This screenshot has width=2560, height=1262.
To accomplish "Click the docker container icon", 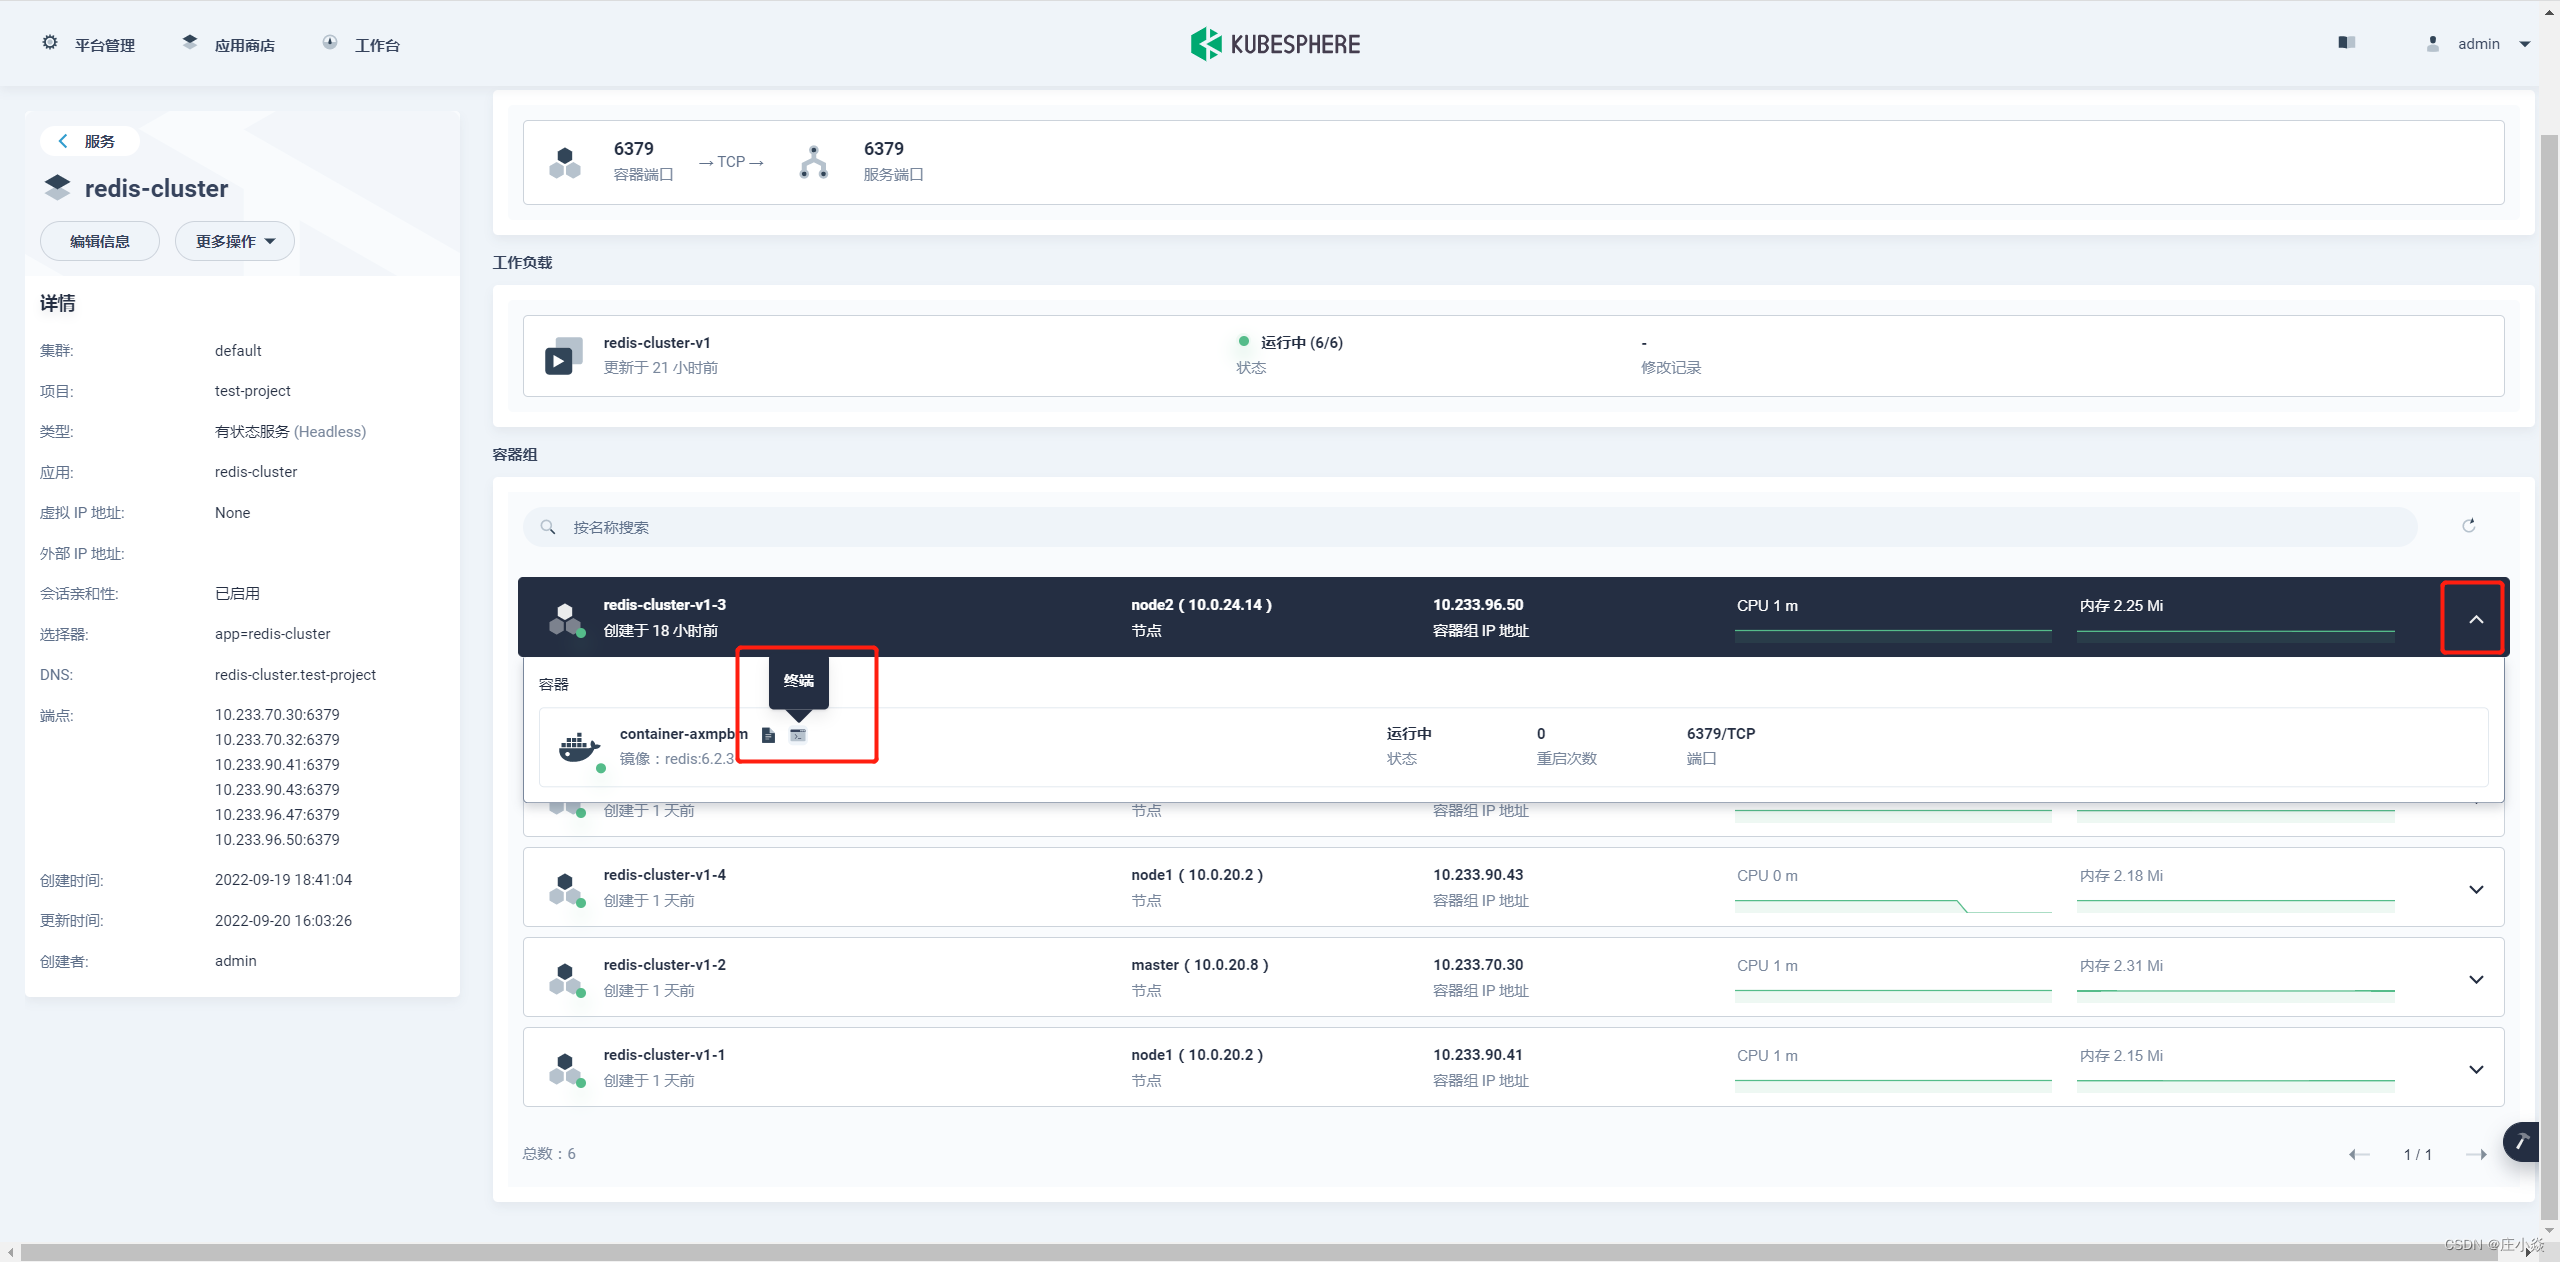I will point(579,746).
